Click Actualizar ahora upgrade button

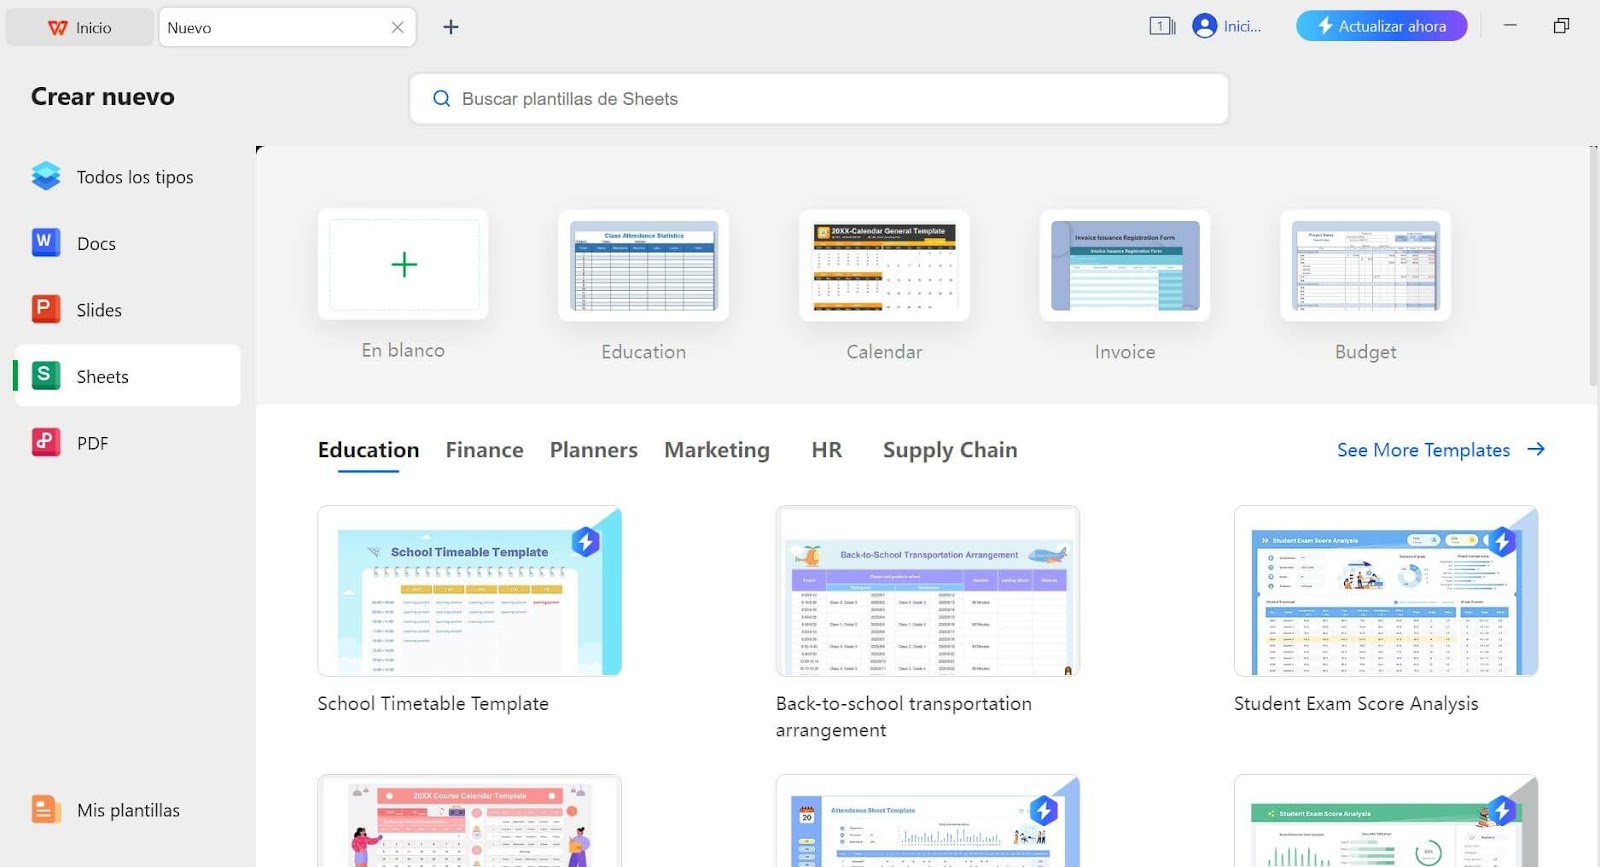(1381, 26)
